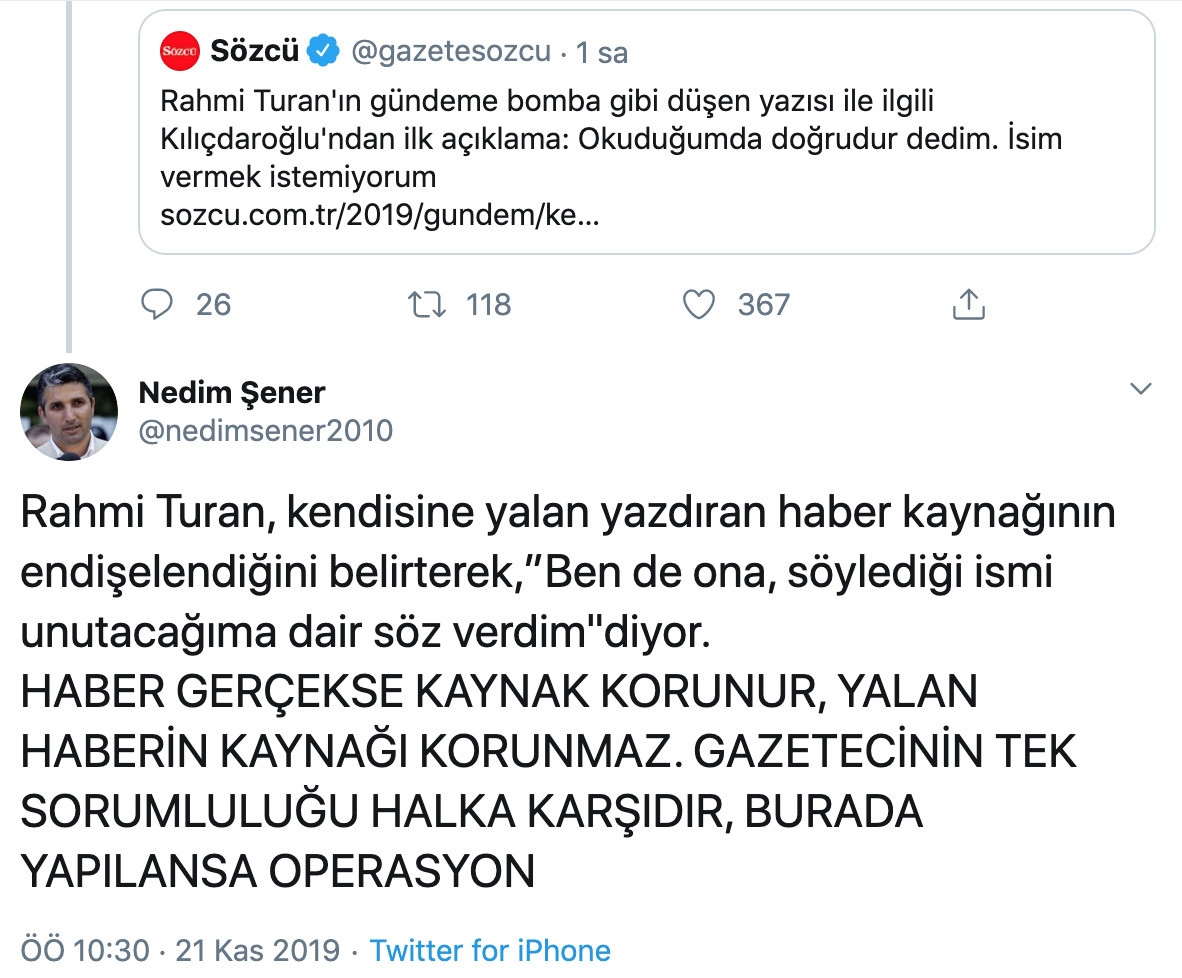
Task: View the 367 likes count
Action: click(764, 305)
